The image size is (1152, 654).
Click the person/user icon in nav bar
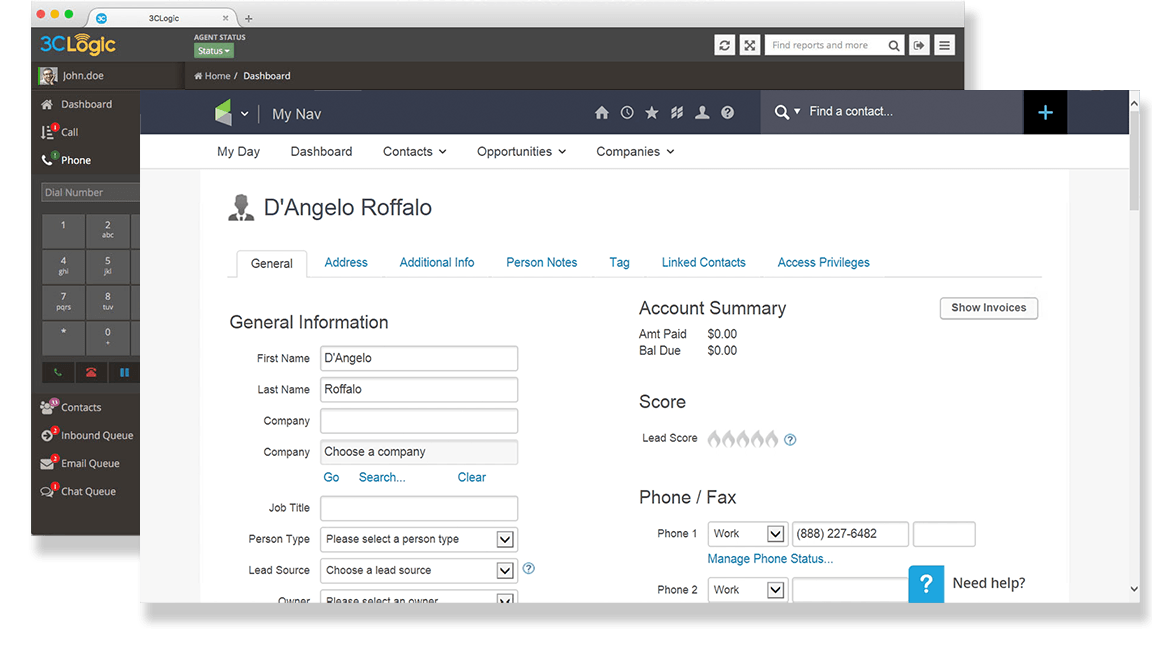click(x=702, y=112)
